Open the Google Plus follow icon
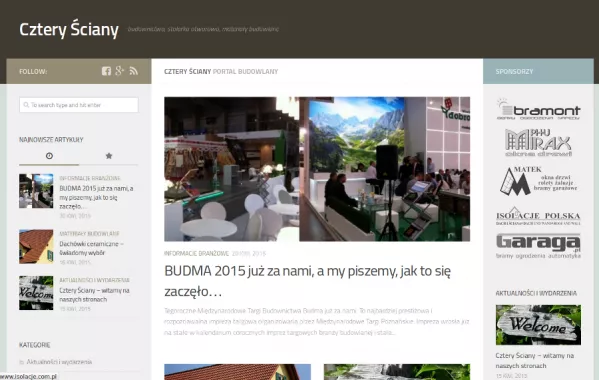Image resolution: width=599 pixels, height=380 pixels. click(120, 71)
